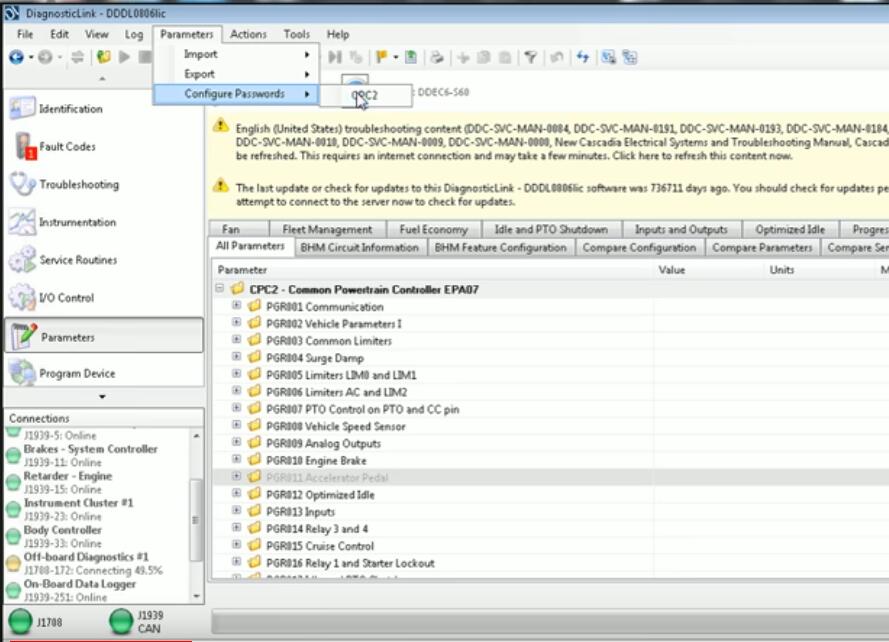This screenshot has width=889, height=642.
Task: Click the green play toolbar icon
Action: pyautogui.click(x=125, y=57)
